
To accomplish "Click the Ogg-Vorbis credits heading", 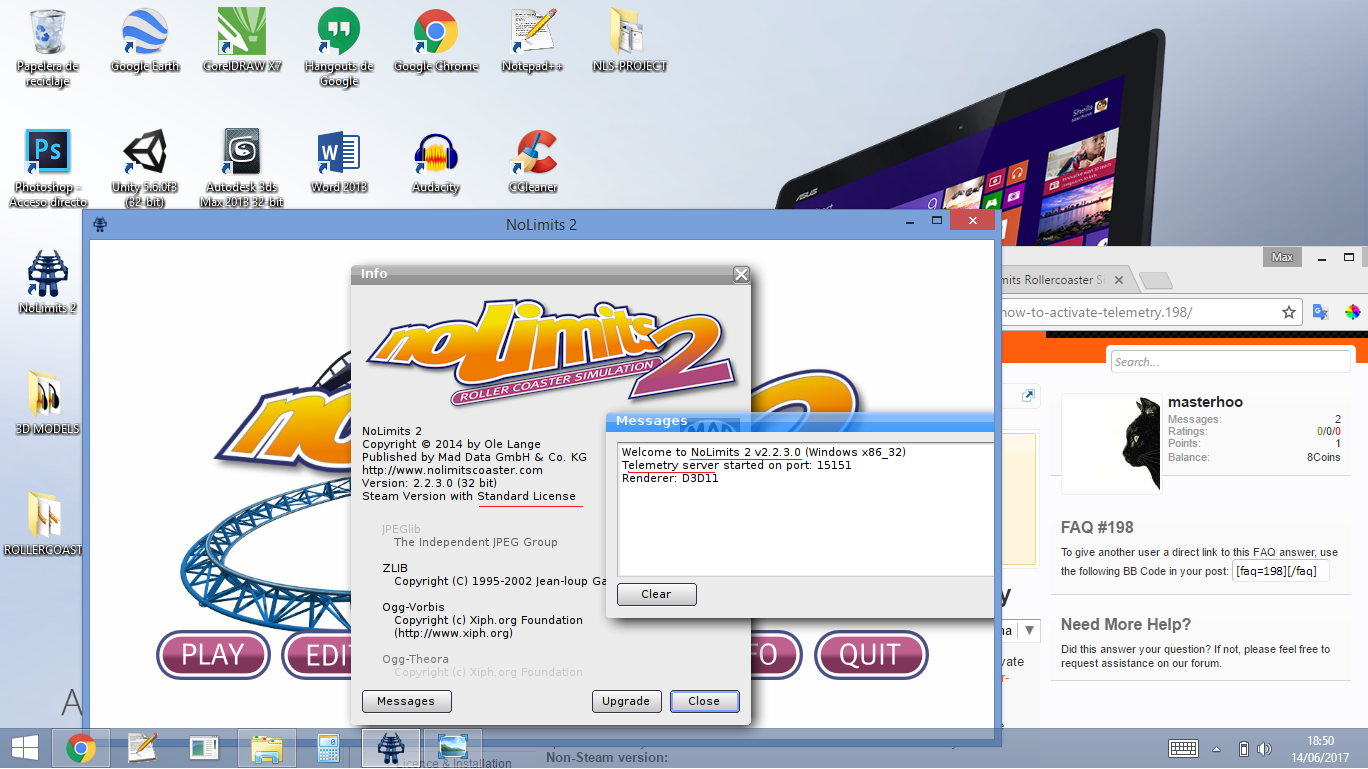I will point(413,607).
